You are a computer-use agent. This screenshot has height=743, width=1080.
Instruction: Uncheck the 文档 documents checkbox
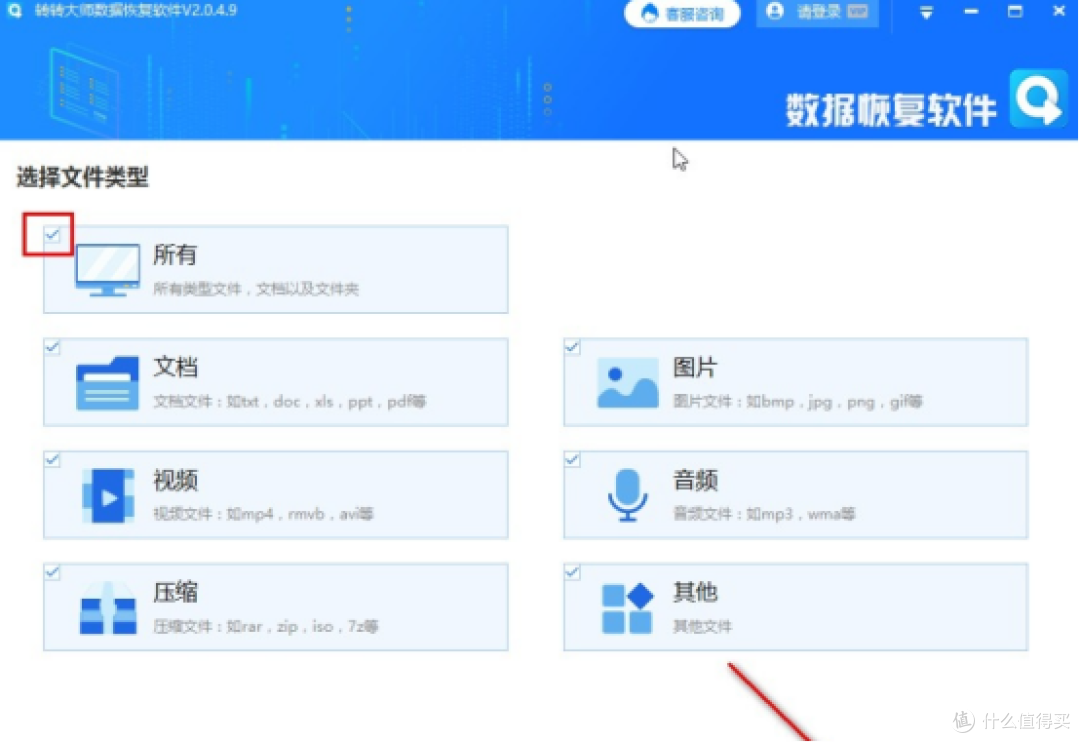tap(52, 346)
